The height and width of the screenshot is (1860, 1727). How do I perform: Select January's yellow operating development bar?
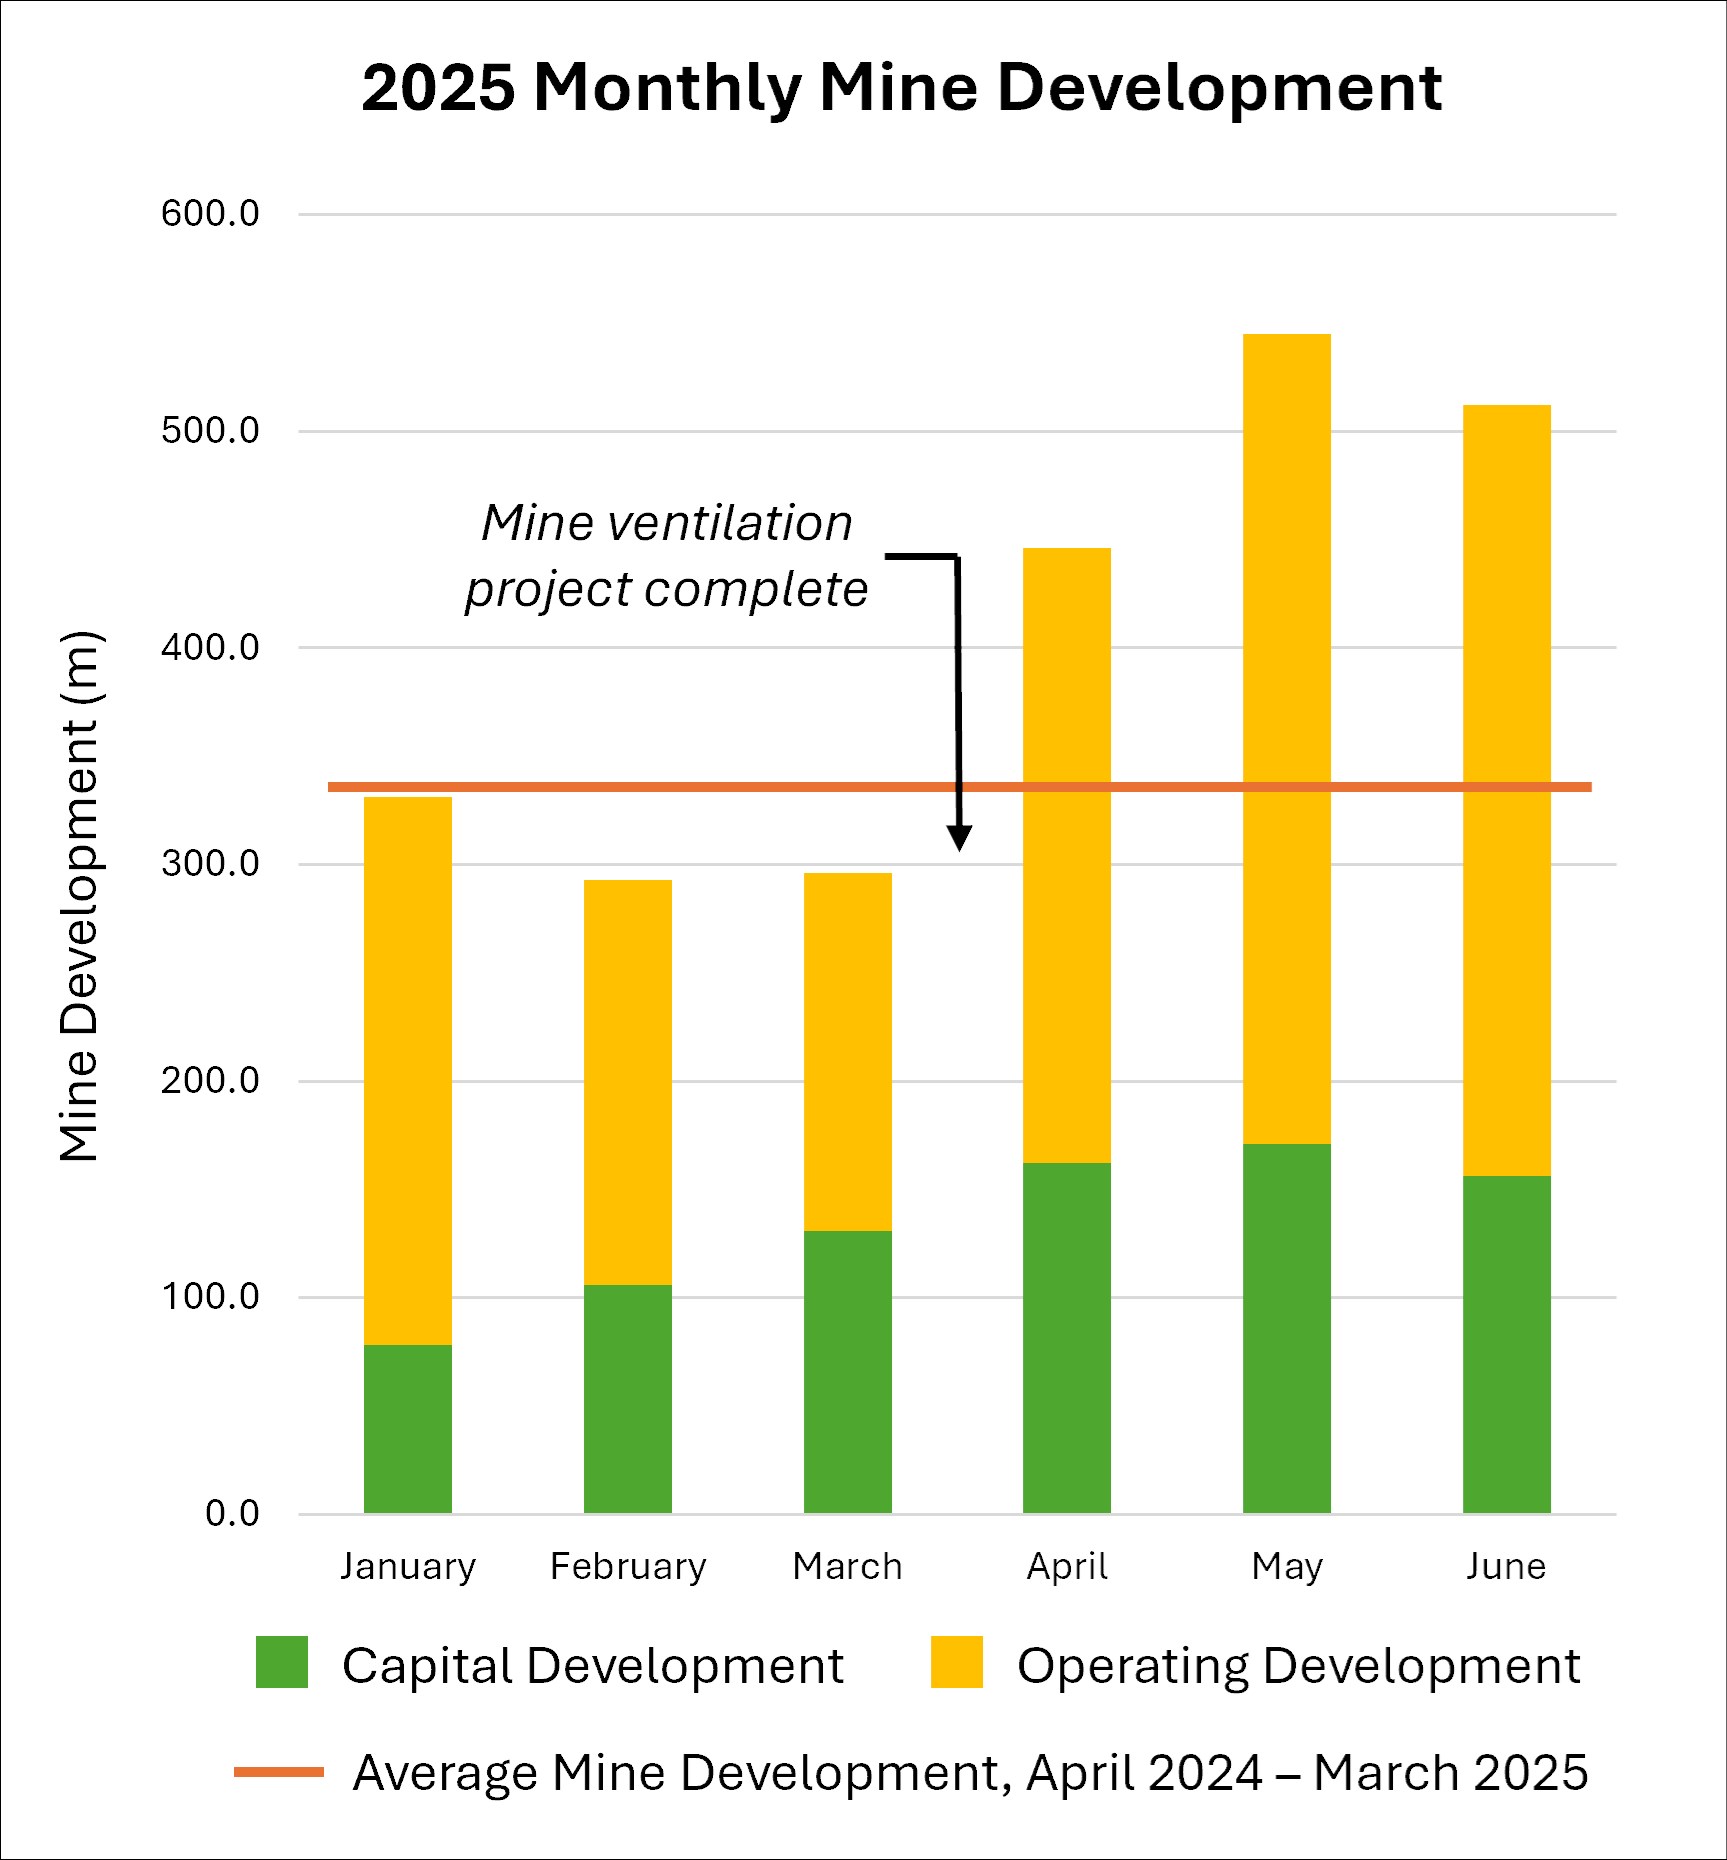tap(408, 1071)
